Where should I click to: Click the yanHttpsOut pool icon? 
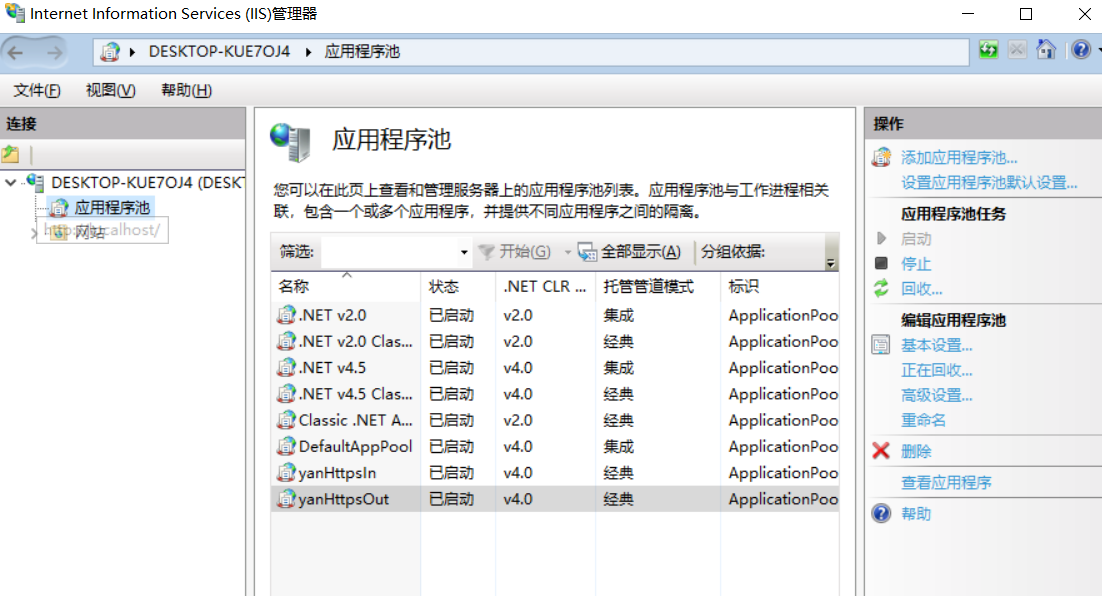tap(286, 499)
